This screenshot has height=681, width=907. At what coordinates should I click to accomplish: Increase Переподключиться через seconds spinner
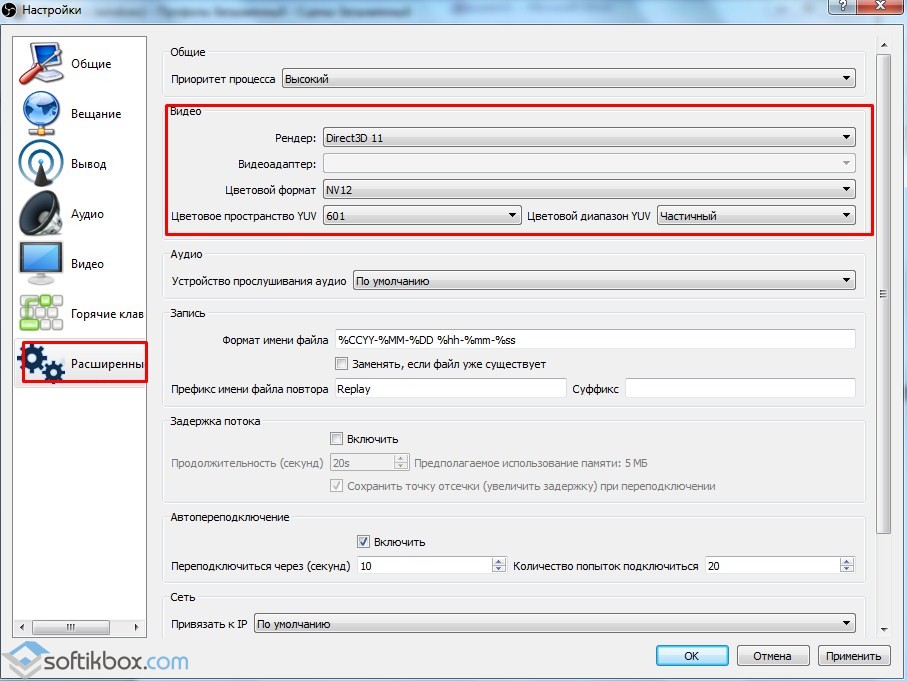[499, 562]
